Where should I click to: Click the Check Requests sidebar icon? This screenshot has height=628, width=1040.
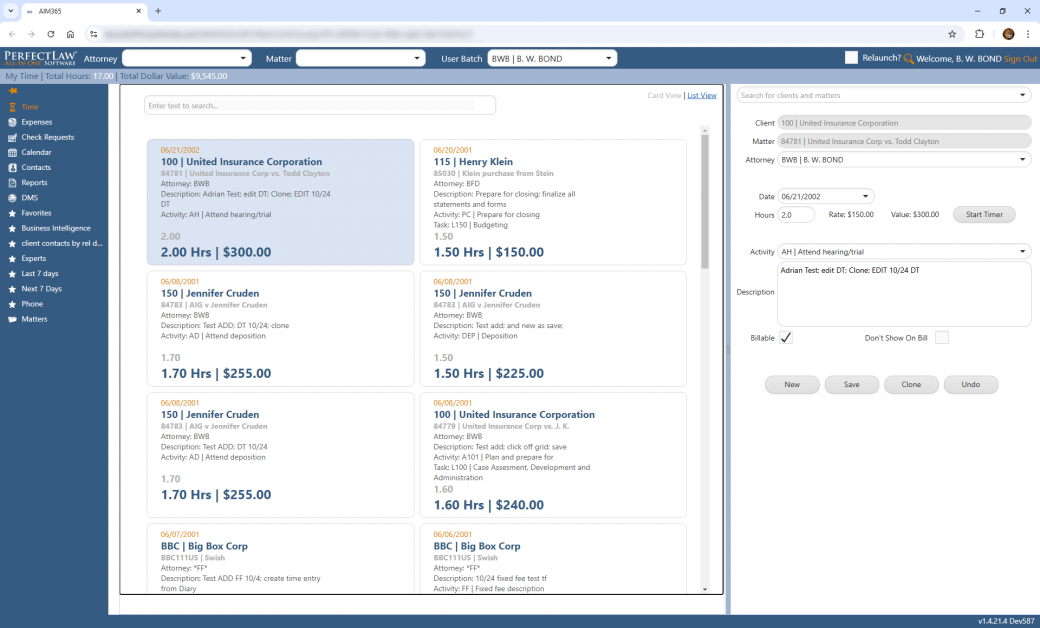point(12,137)
